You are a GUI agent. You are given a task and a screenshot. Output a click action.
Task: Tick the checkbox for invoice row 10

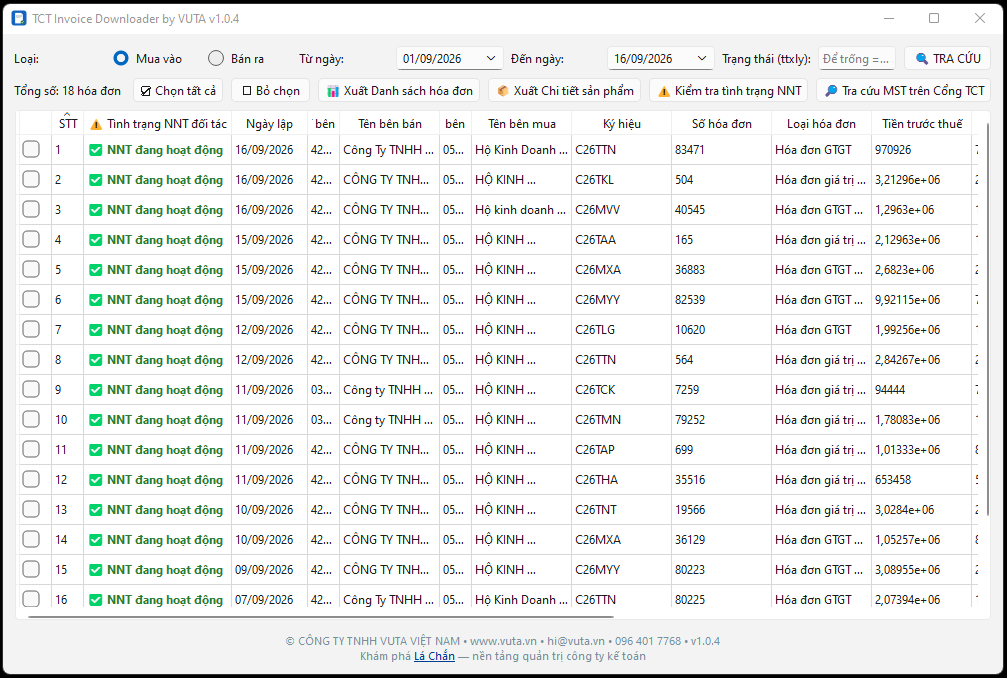pos(31,419)
